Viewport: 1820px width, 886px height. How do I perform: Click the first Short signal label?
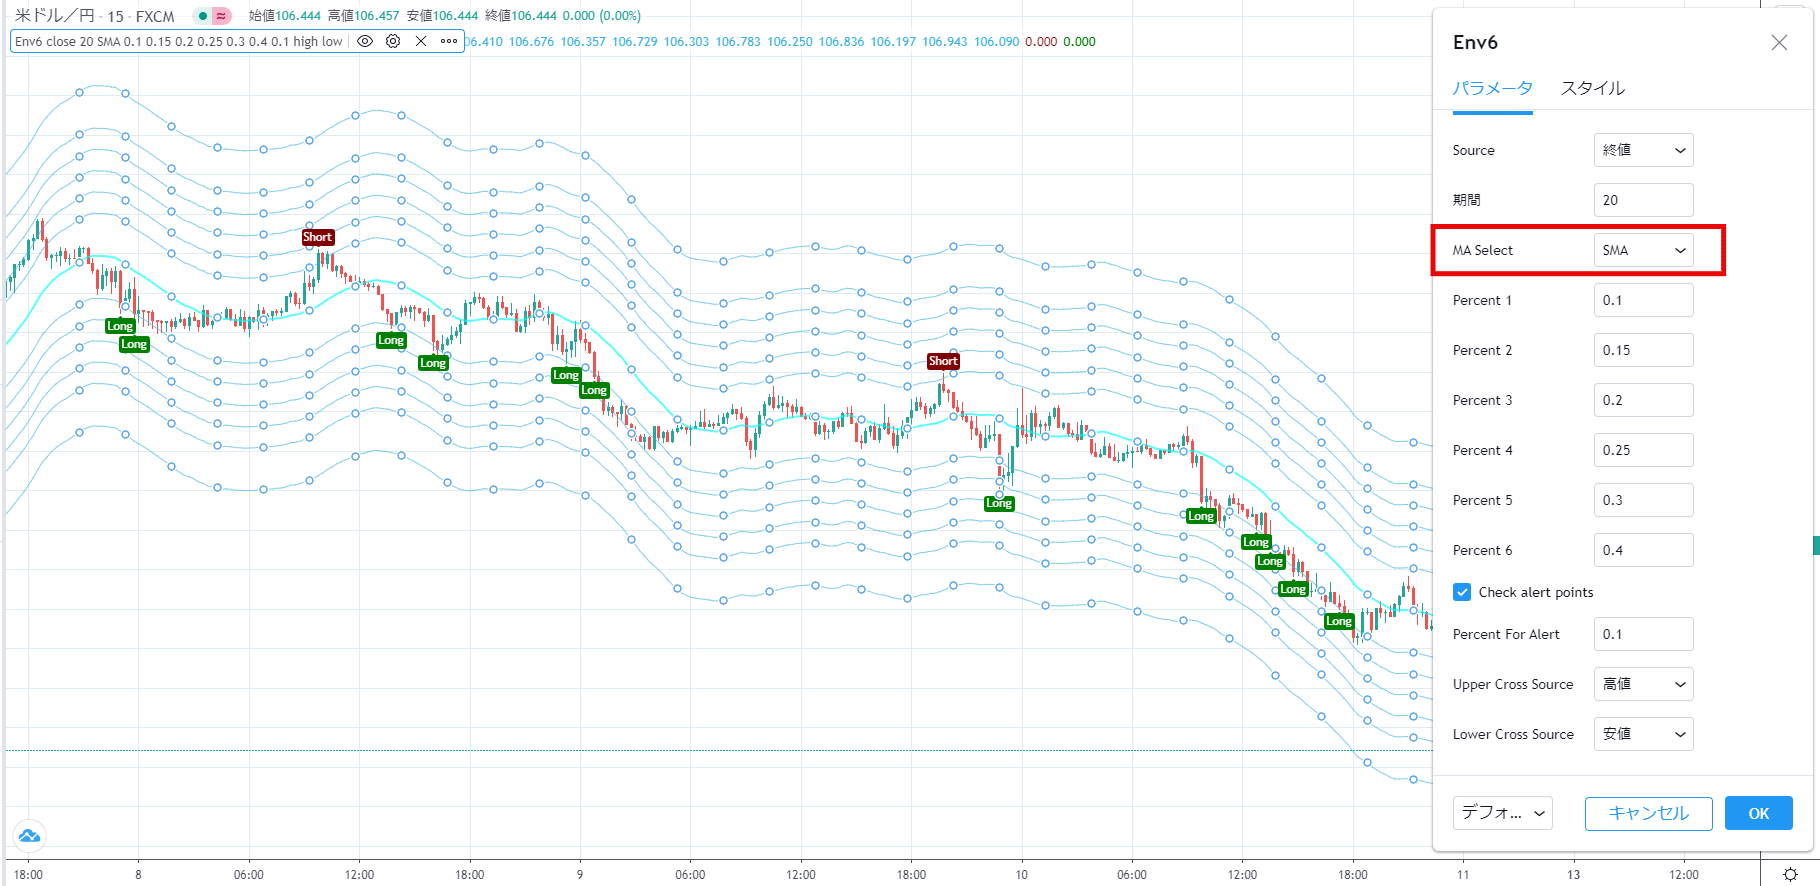(x=317, y=237)
